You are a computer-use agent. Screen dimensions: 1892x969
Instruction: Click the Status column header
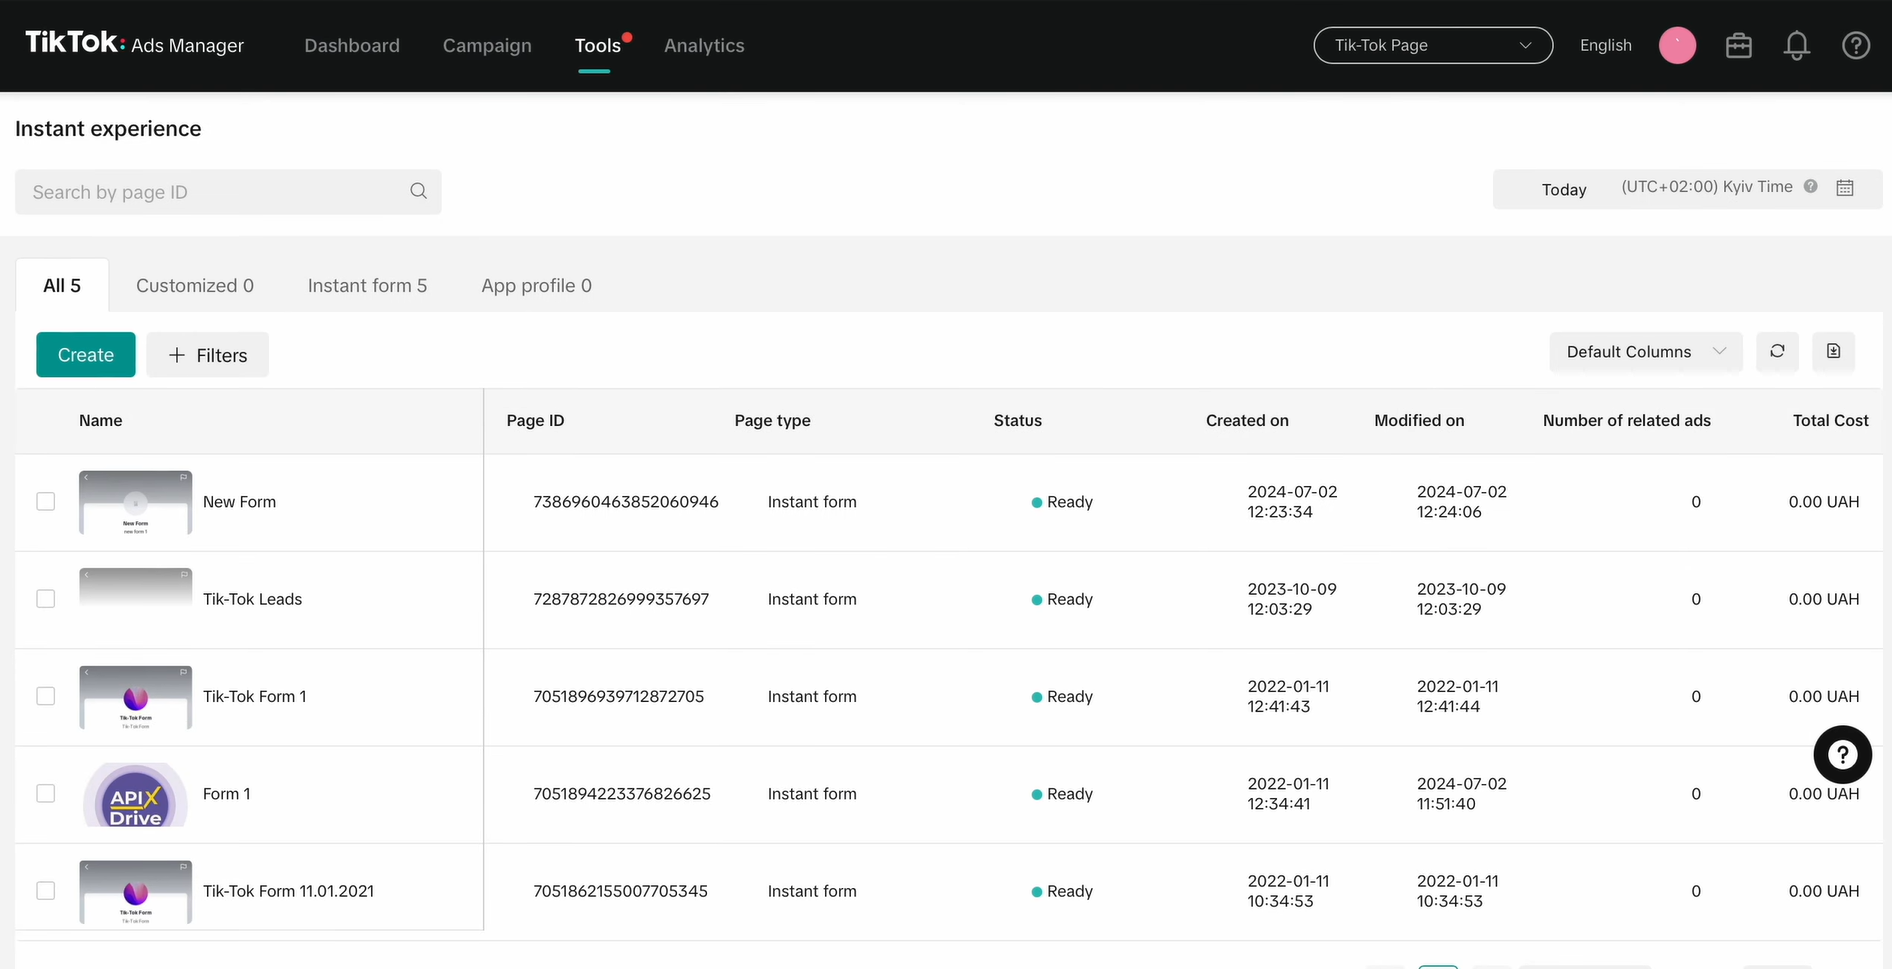click(1017, 420)
